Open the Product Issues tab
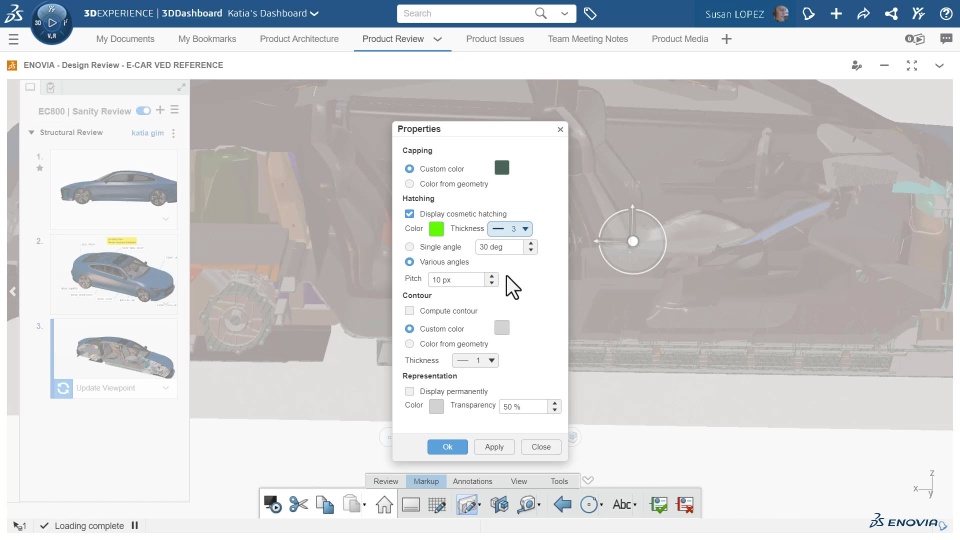 495,39
